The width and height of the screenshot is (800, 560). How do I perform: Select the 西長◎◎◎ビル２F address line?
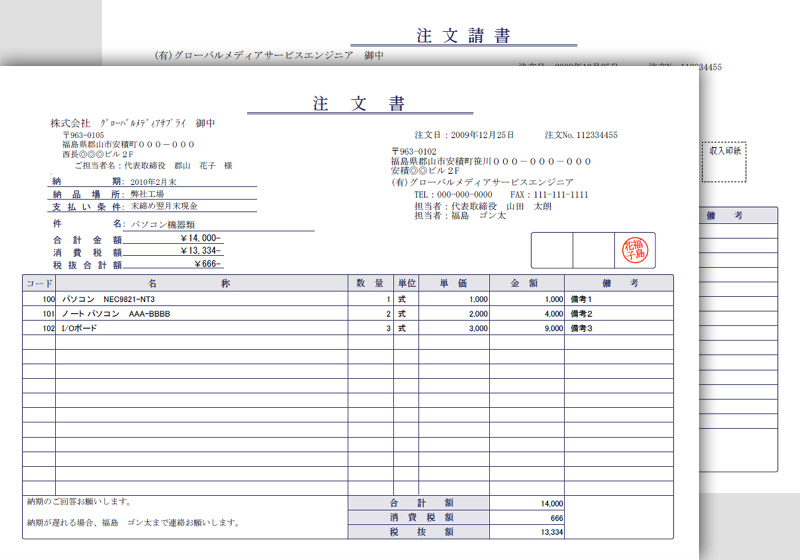(98, 154)
